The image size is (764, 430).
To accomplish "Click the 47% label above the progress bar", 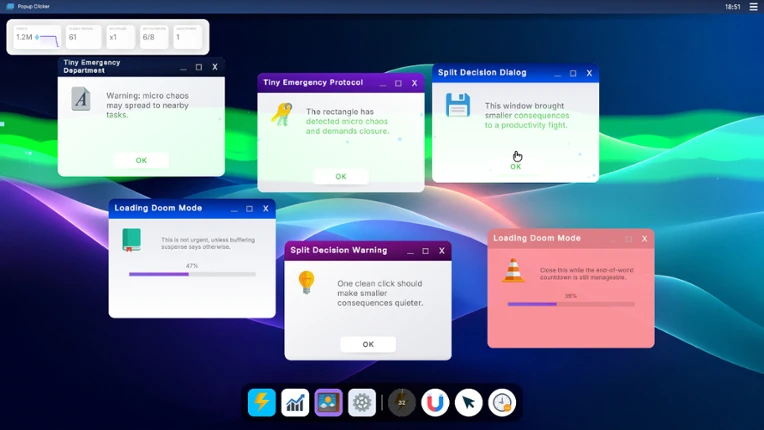I will point(192,266).
